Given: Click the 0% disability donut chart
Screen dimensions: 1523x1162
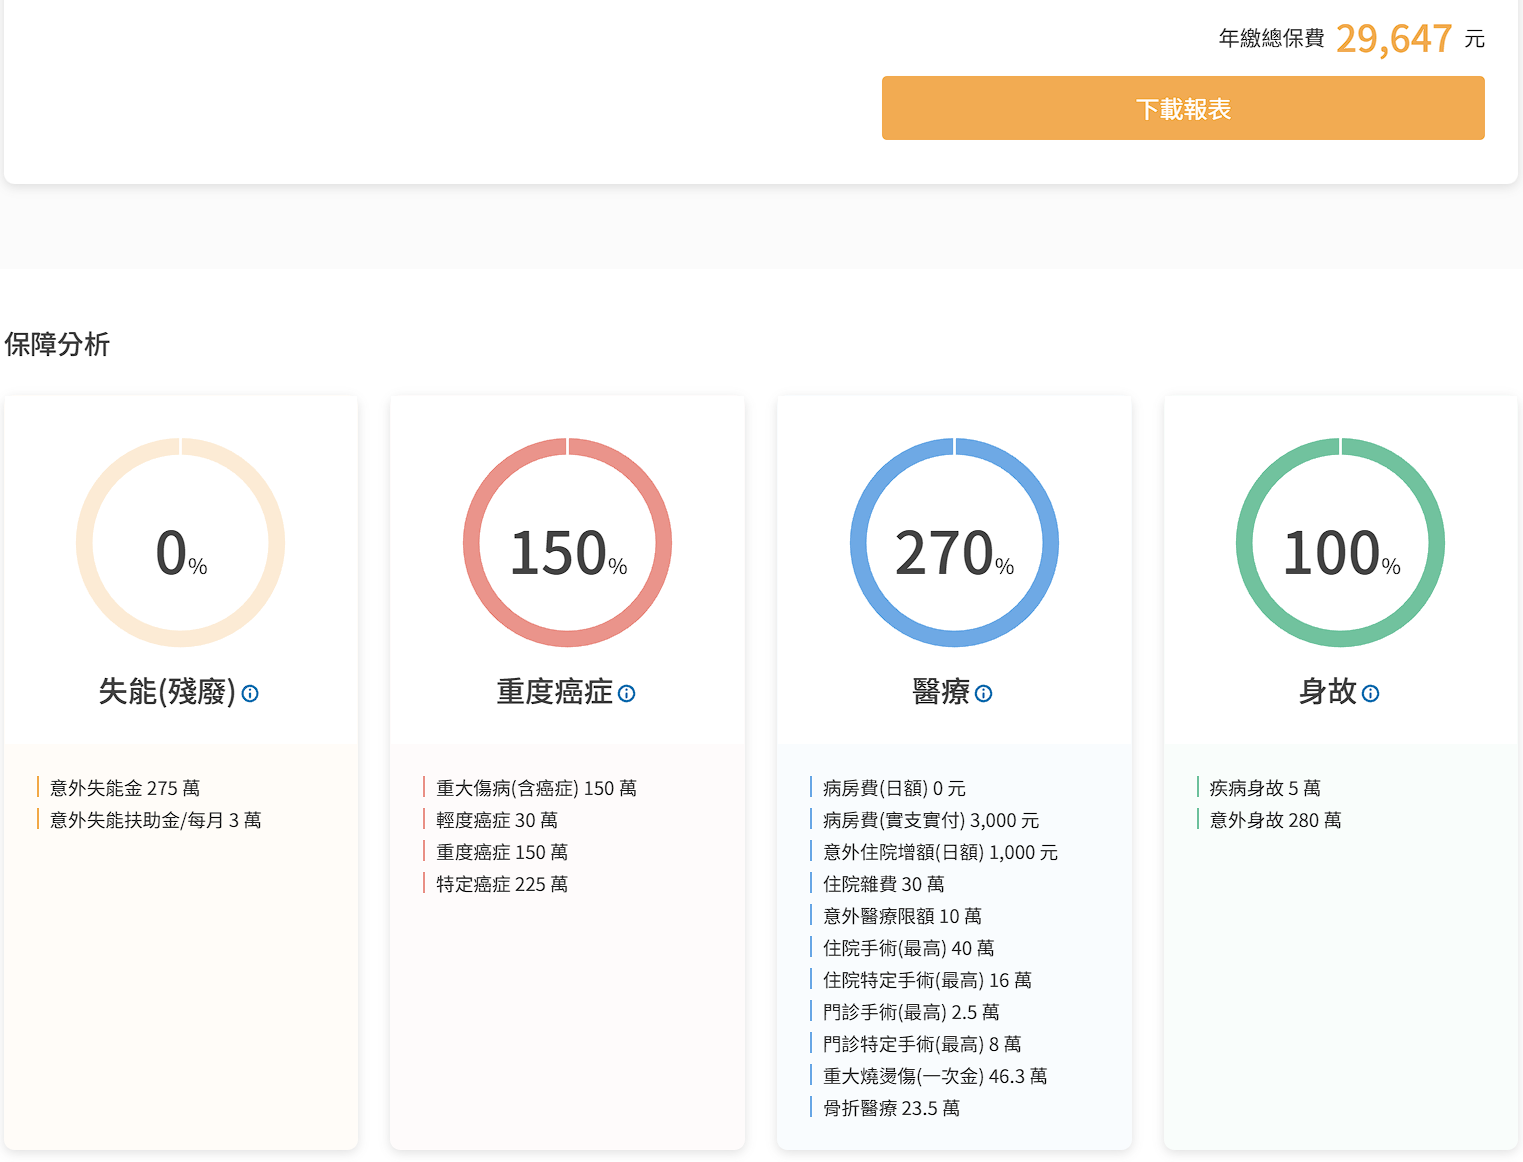Looking at the screenshot, I should (x=181, y=543).
